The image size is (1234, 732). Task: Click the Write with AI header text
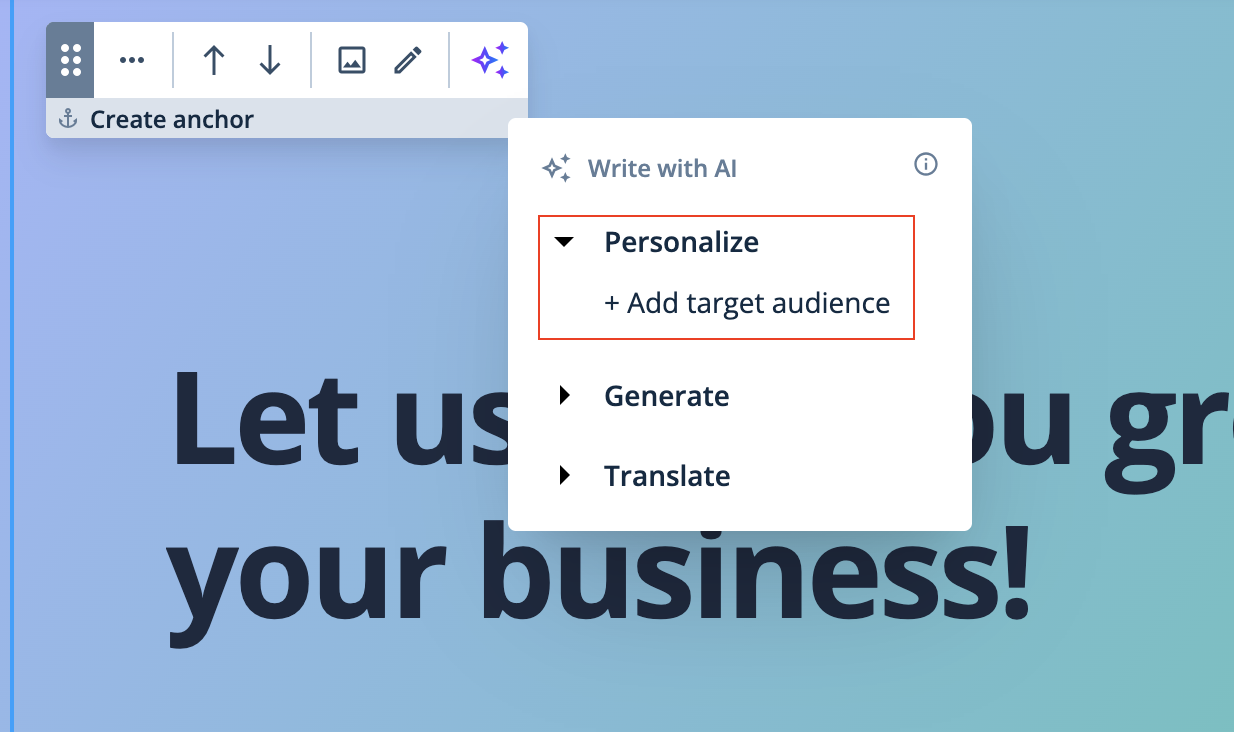[662, 169]
